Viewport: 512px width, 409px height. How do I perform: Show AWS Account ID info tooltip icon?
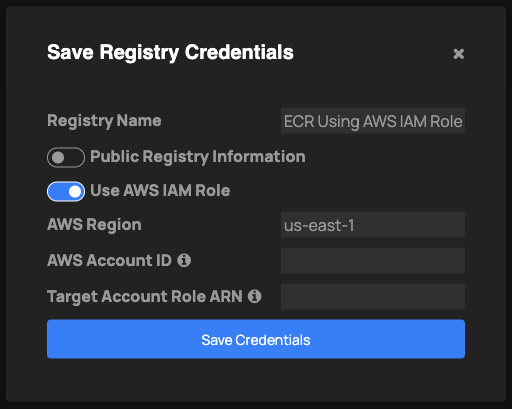coord(184,260)
